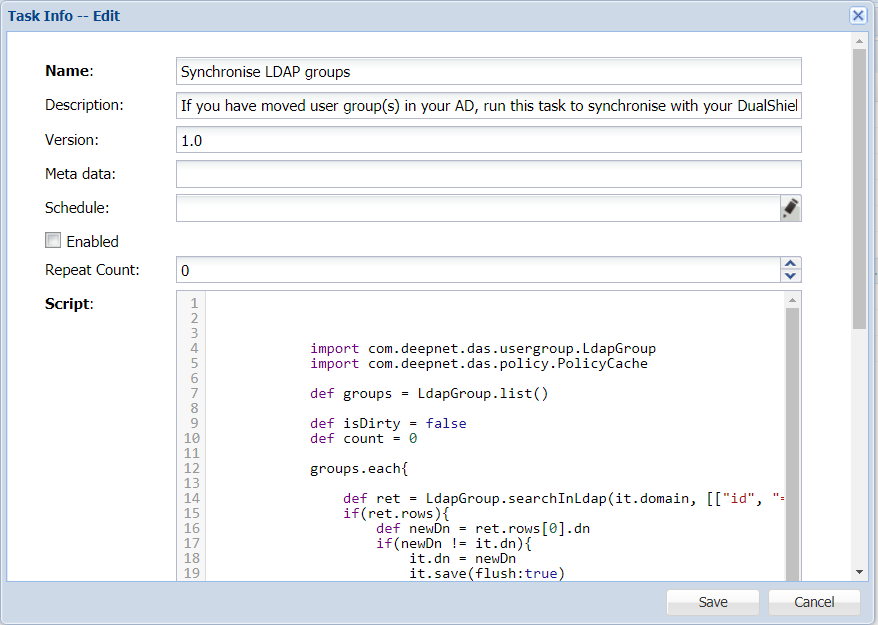
Task: Click the script editor's scroll-up arrow
Action: tap(793, 300)
